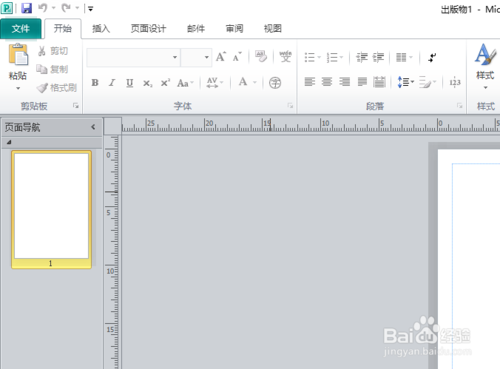Click the 剪切 (Cut) button
500x369 pixels.
tap(53, 51)
